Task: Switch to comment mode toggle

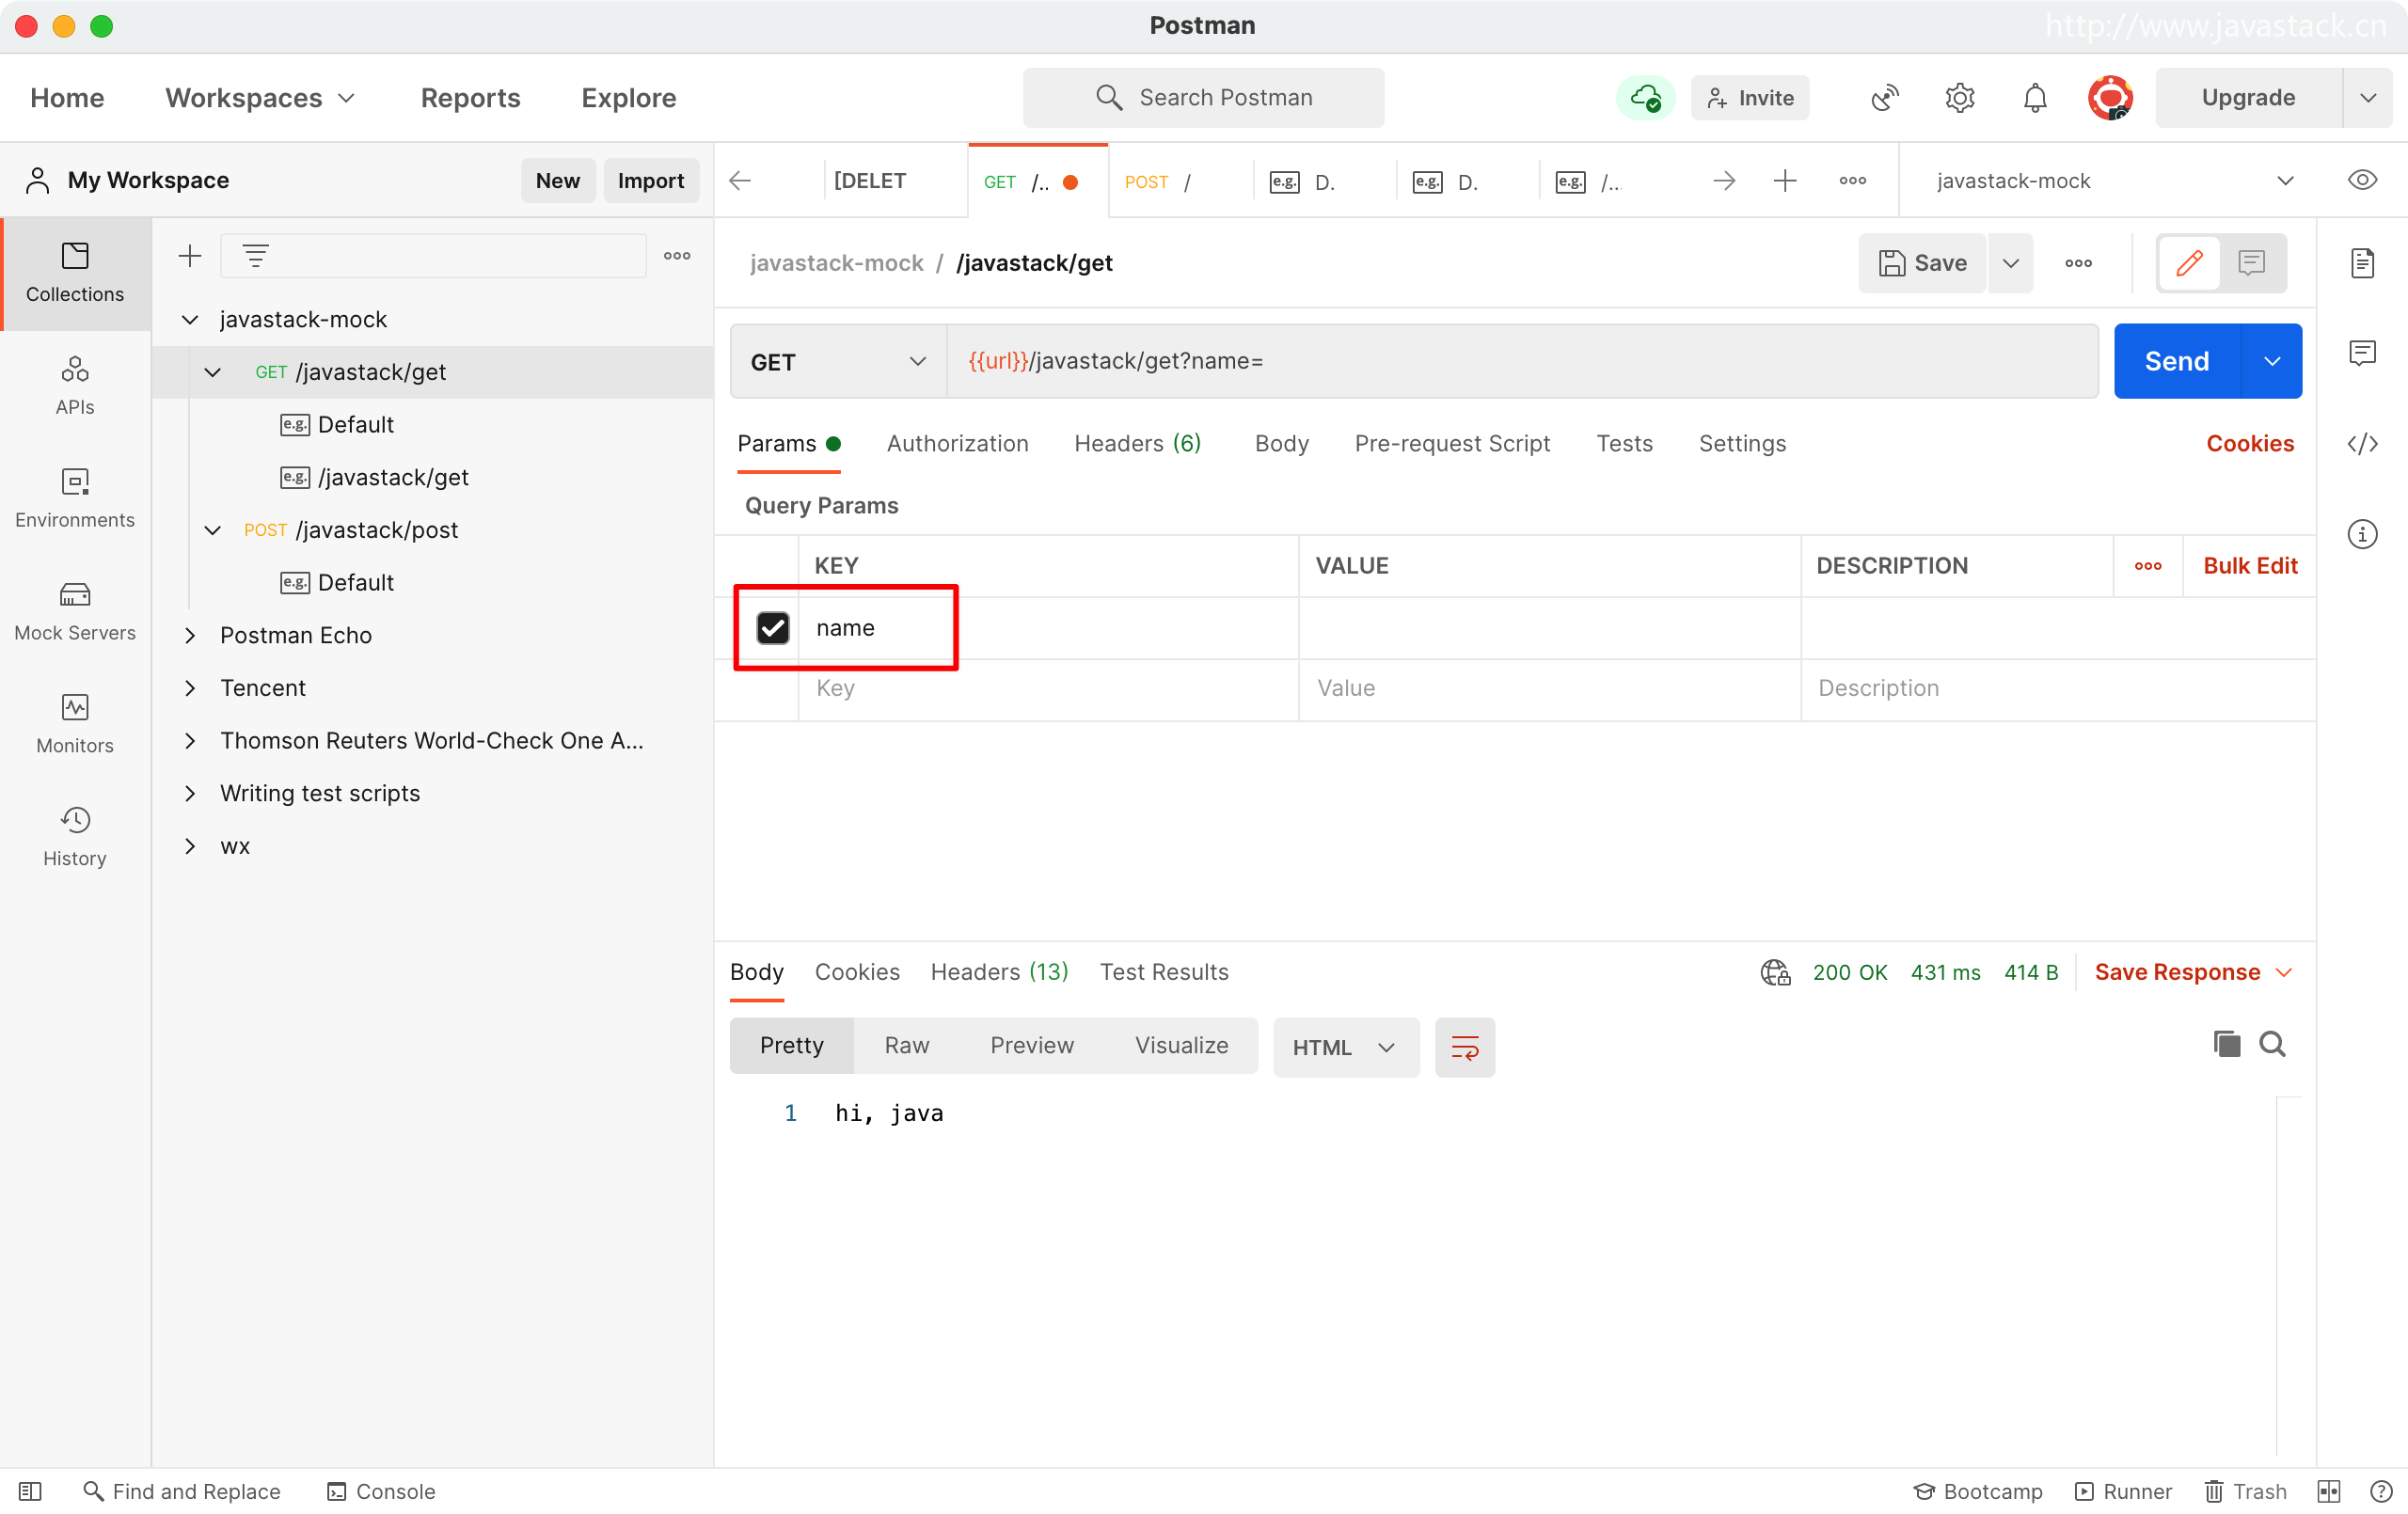Action: (x=2251, y=264)
